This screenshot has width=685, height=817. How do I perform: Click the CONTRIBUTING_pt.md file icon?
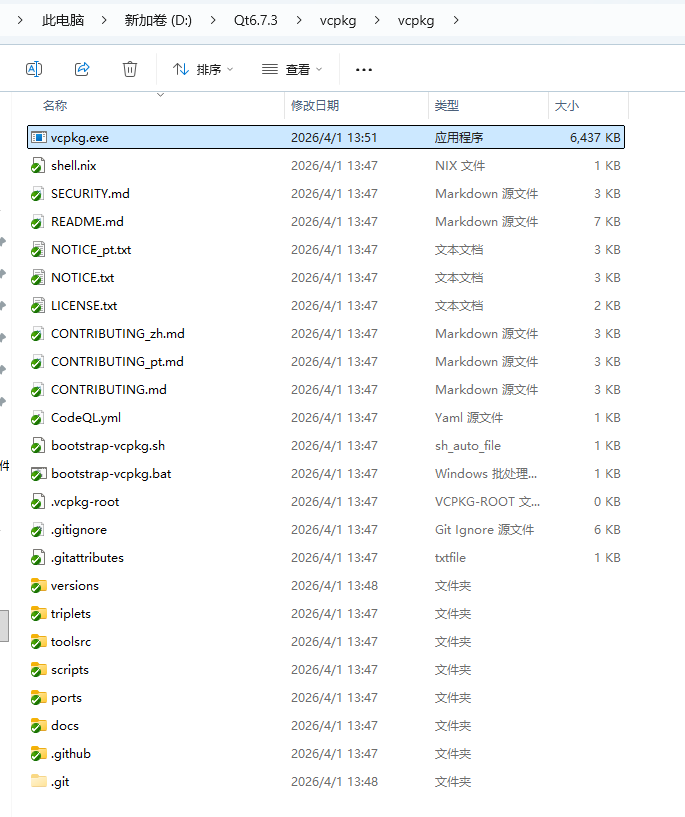[x=38, y=362]
